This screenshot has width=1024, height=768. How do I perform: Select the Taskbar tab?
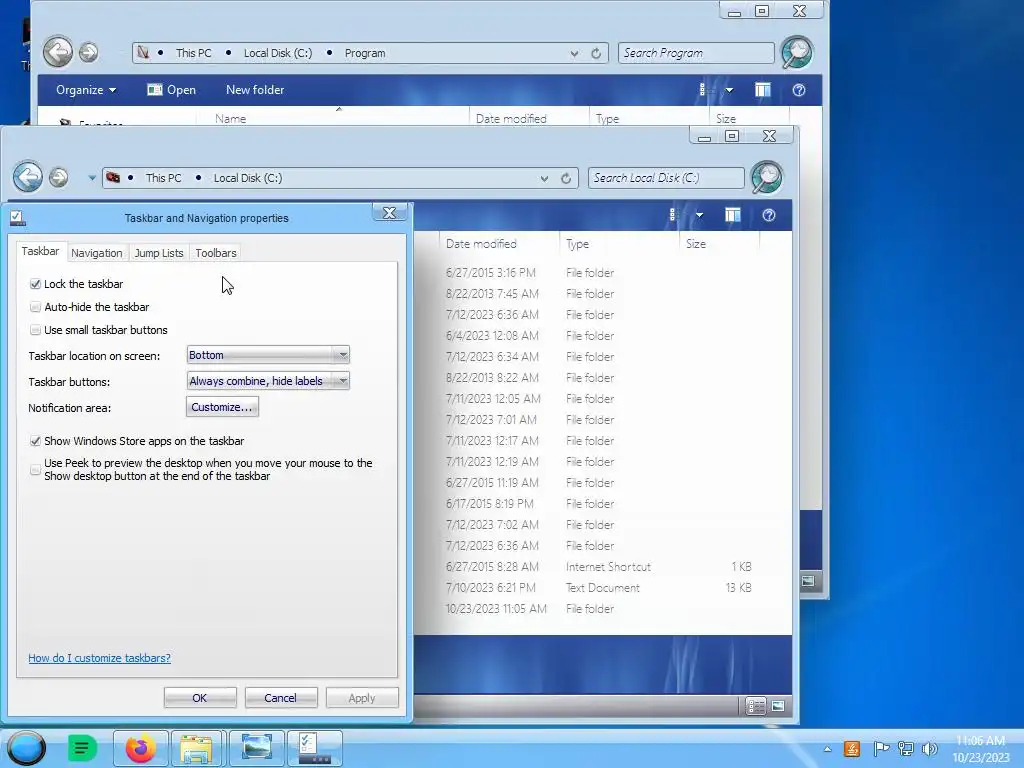pyautogui.click(x=40, y=251)
